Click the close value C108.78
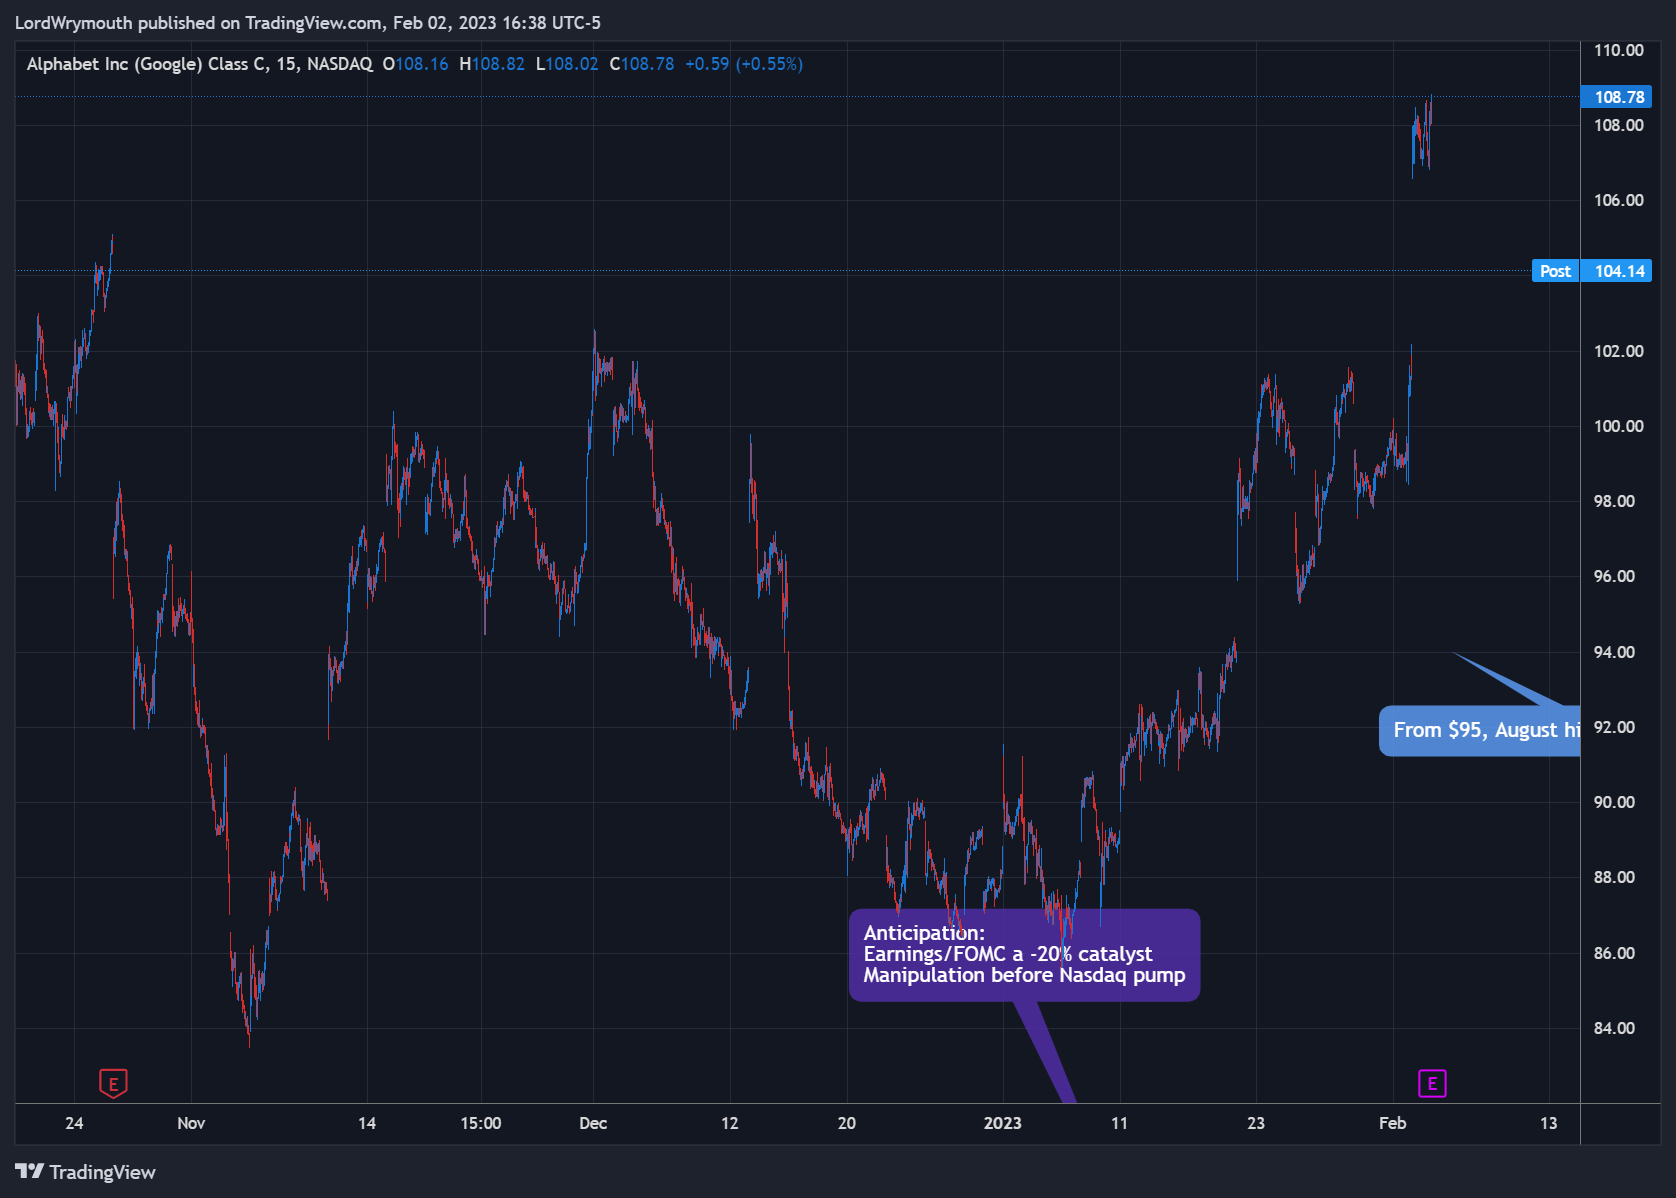The image size is (1676, 1198). [642, 64]
